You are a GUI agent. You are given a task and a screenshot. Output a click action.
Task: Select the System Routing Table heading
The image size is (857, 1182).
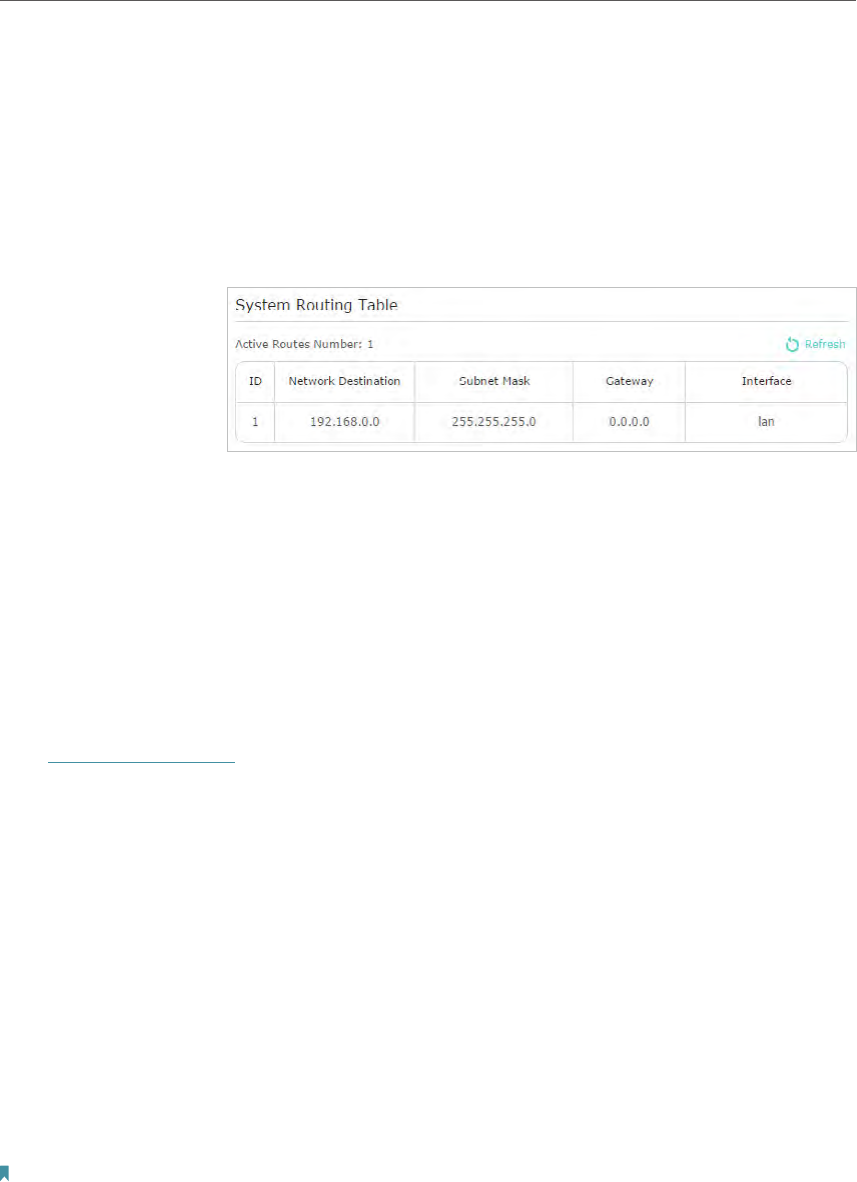point(317,305)
